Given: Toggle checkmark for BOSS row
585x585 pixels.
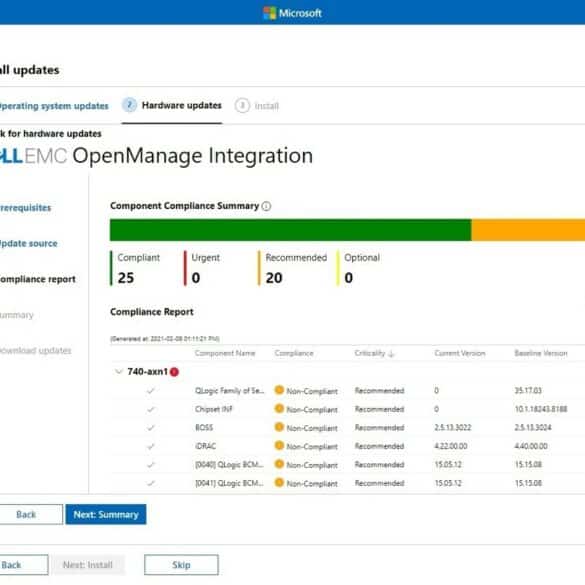Looking at the screenshot, I should [x=151, y=428].
